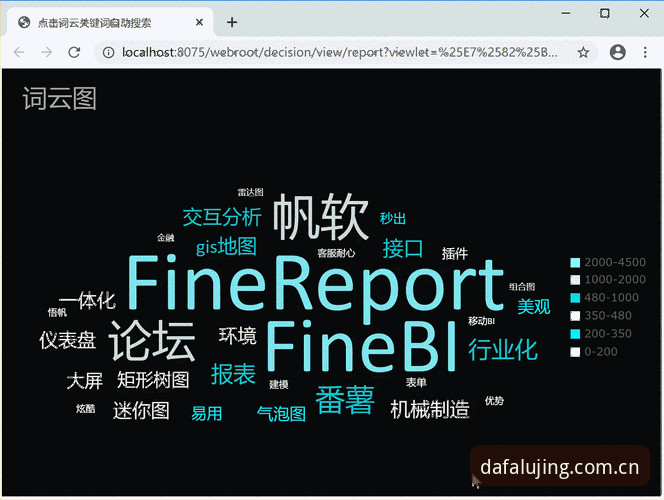Screen dimensions: 664x500
Task: Click the 移动BI keyword
Action: point(481,321)
